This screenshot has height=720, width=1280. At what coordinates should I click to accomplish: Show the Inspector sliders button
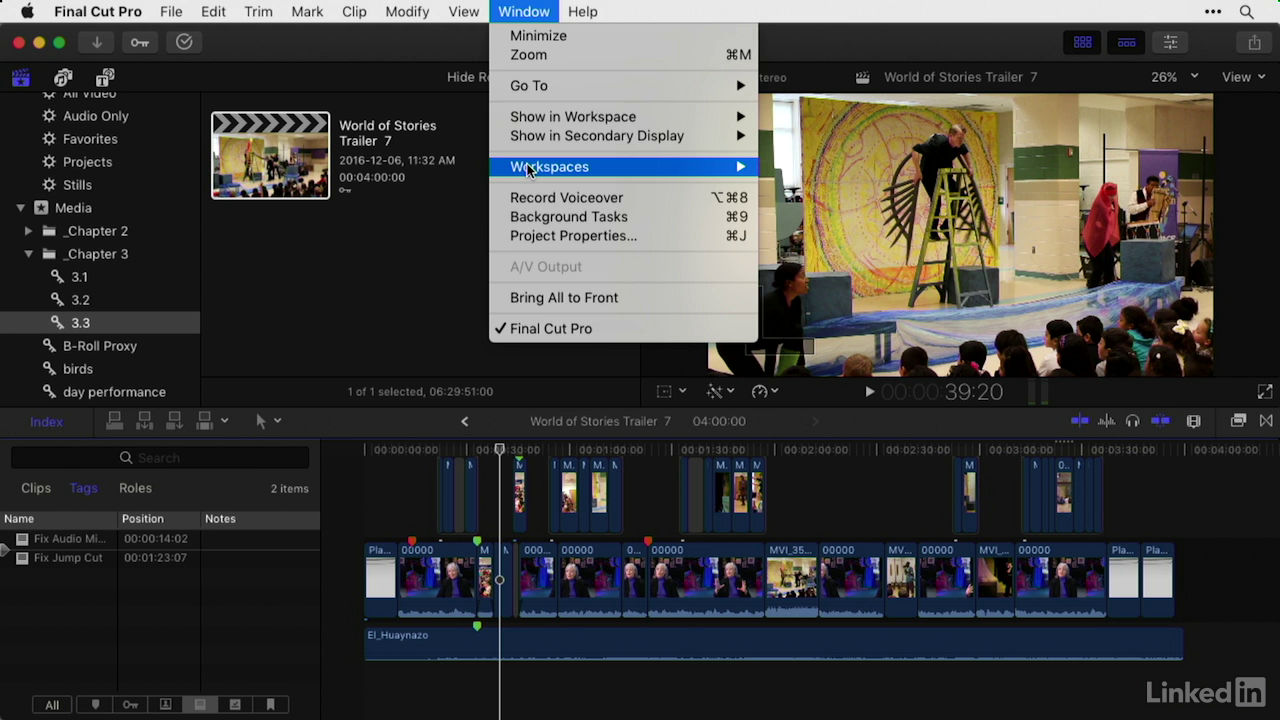(1170, 42)
